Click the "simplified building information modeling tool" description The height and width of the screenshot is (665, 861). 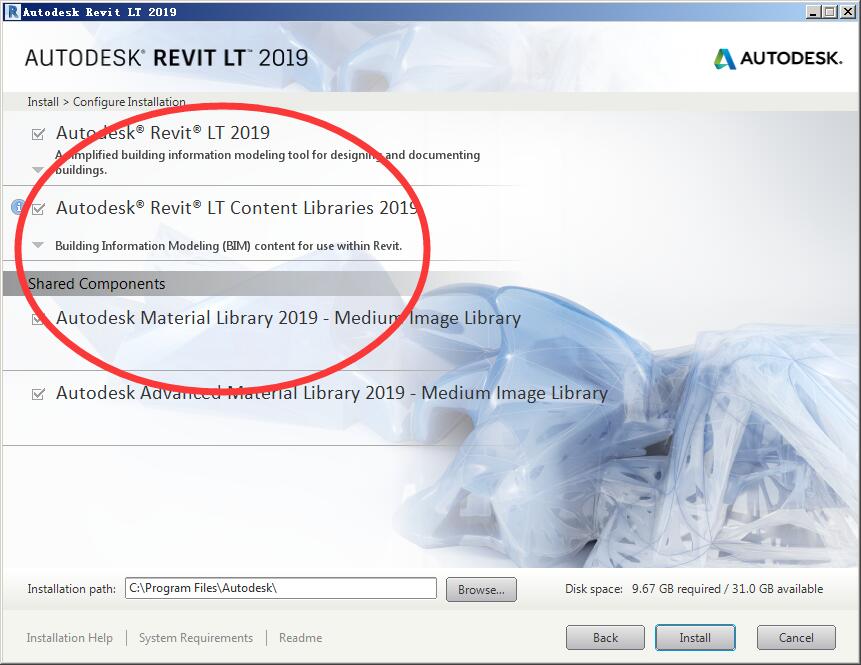click(x=267, y=162)
